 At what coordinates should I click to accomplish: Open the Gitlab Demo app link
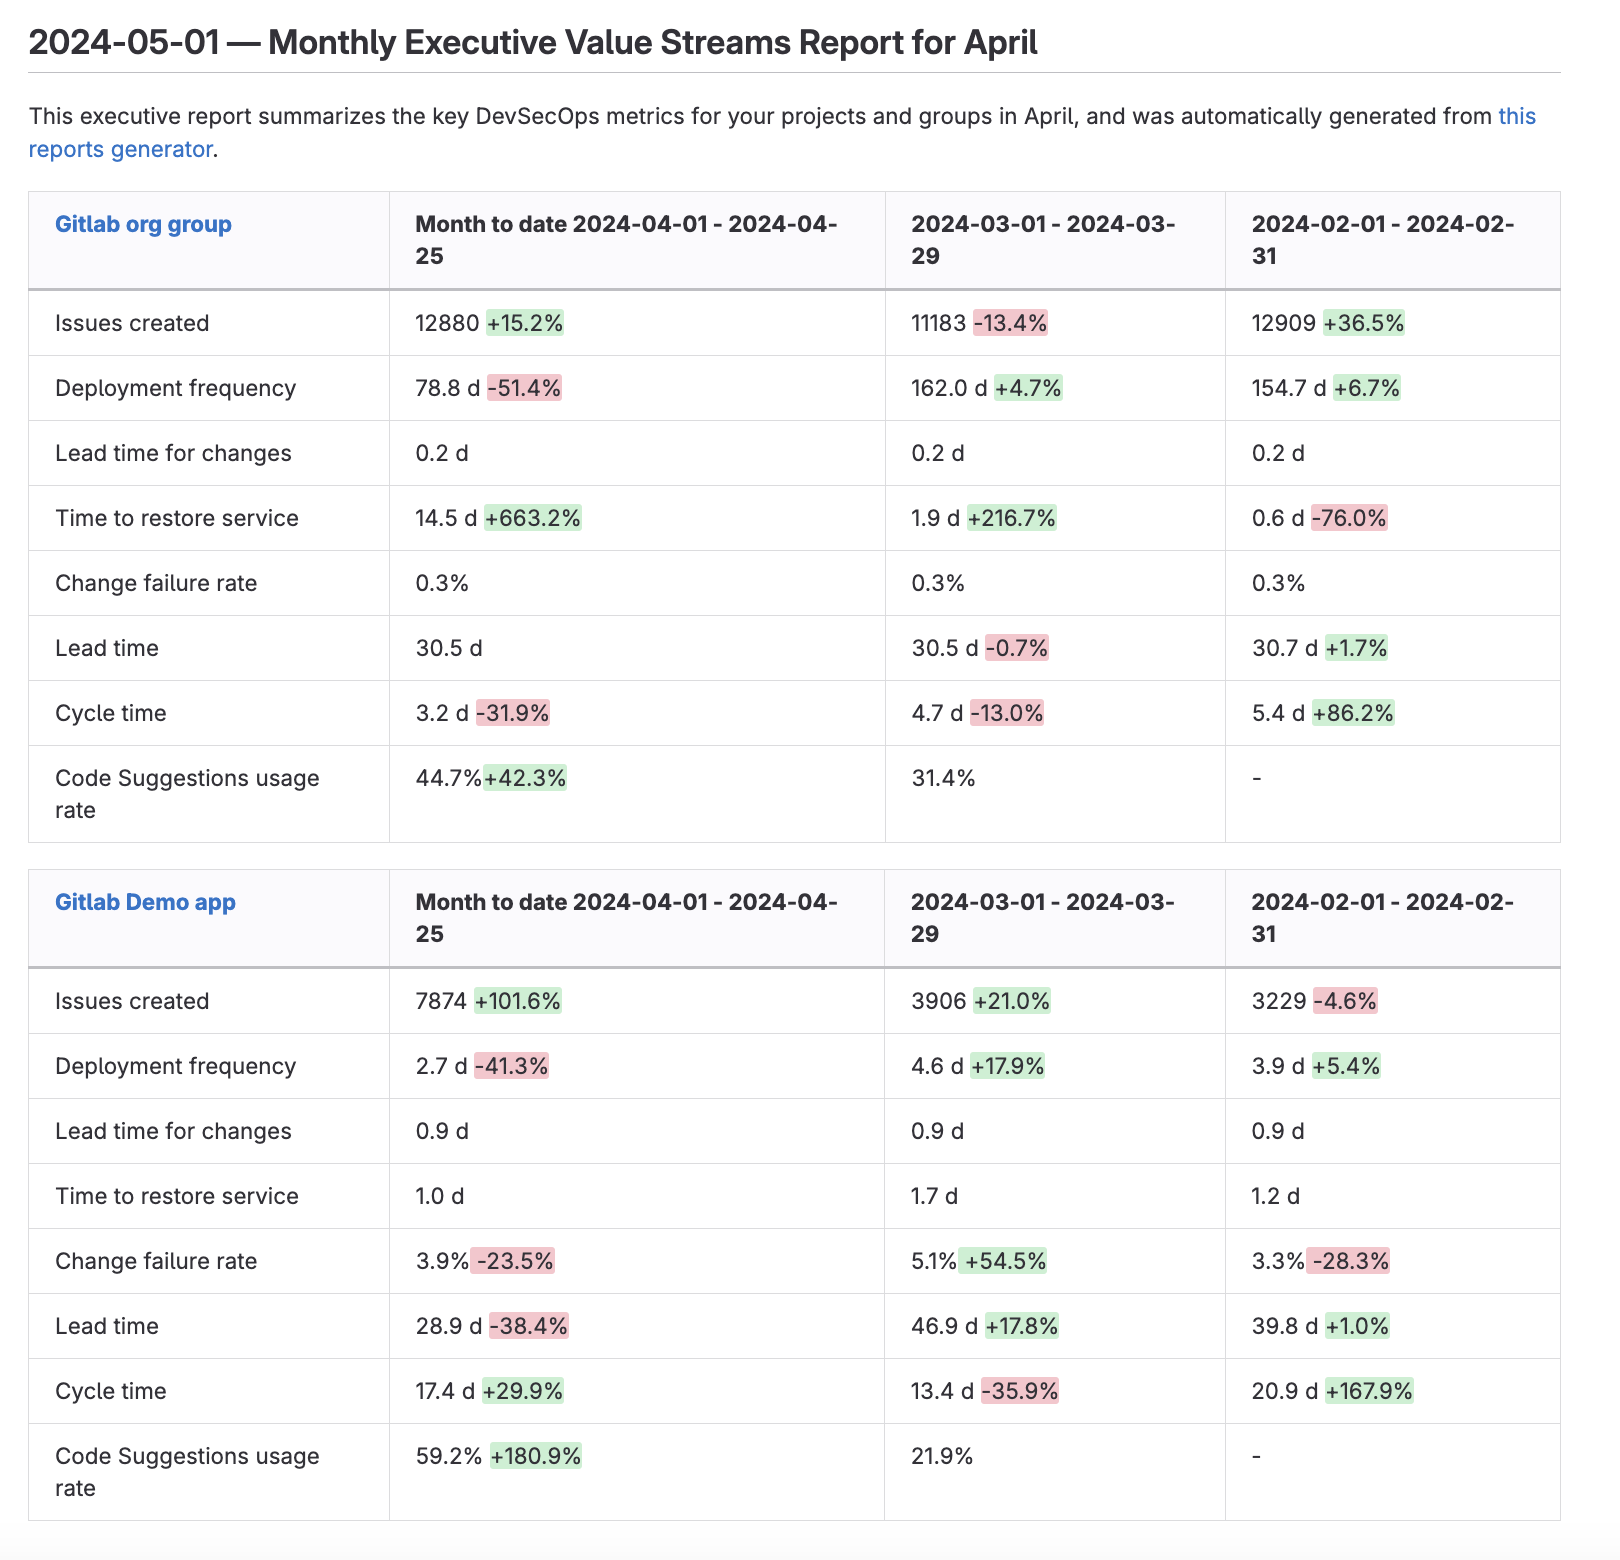[x=145, y=902]
